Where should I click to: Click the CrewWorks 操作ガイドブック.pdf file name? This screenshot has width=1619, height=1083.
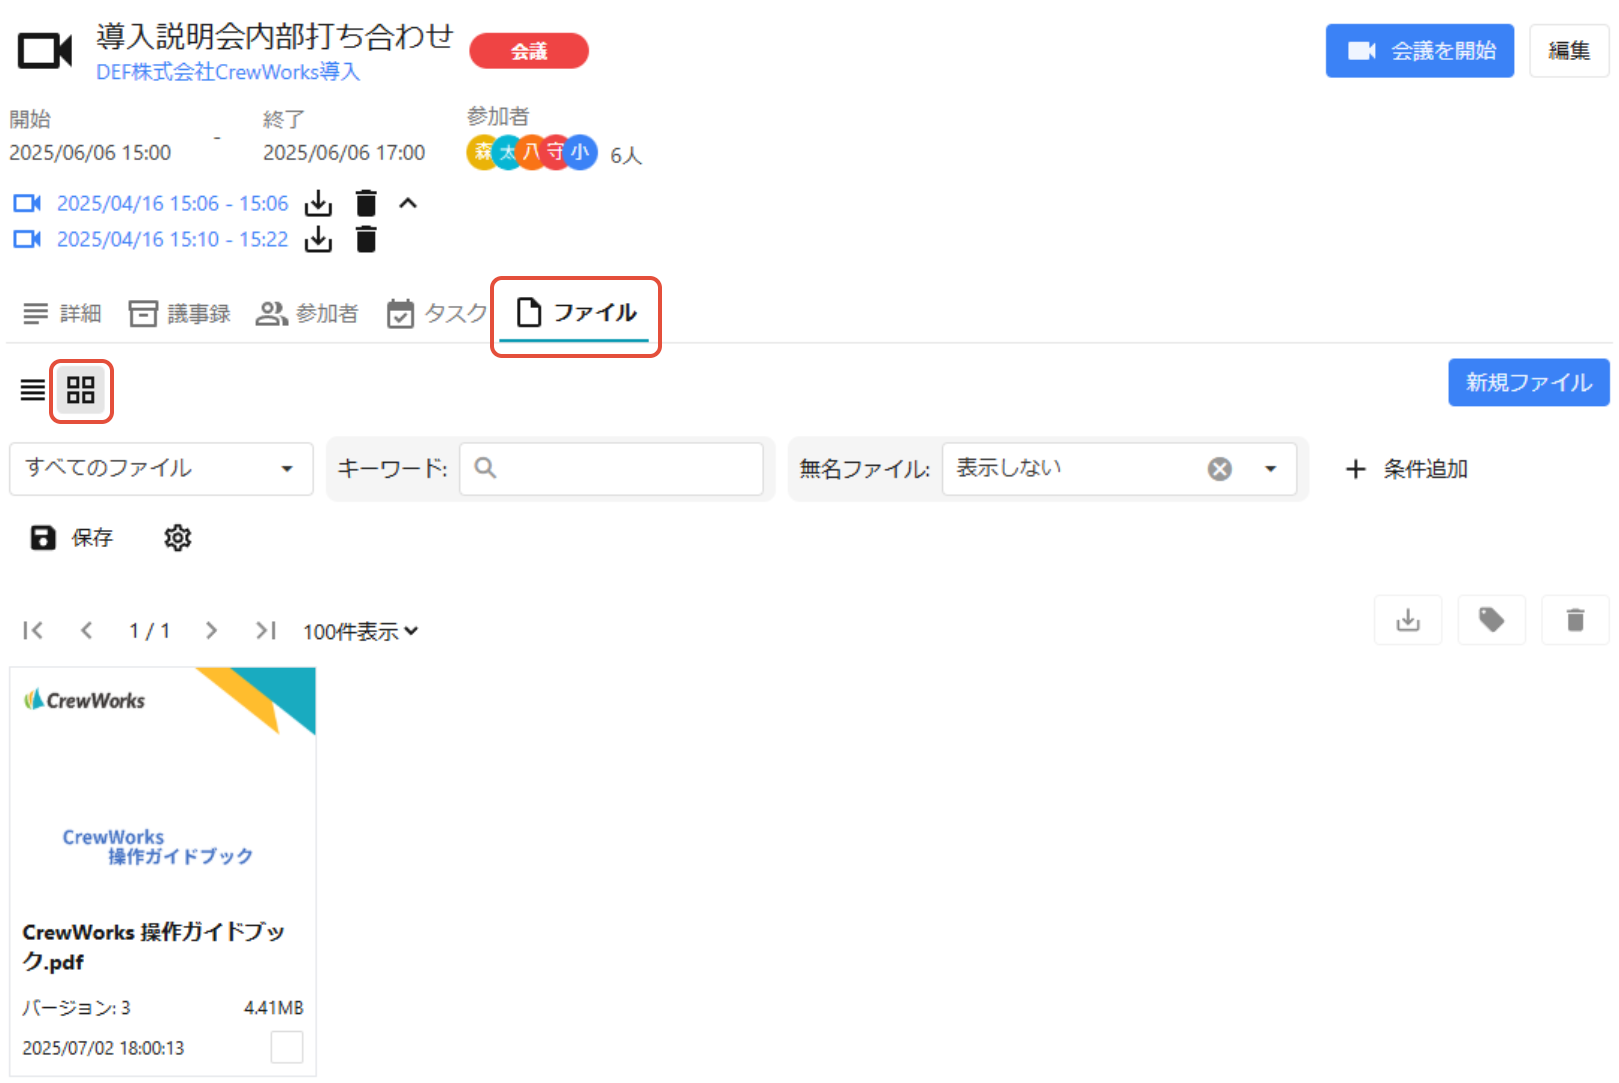(x=153, y=947)
